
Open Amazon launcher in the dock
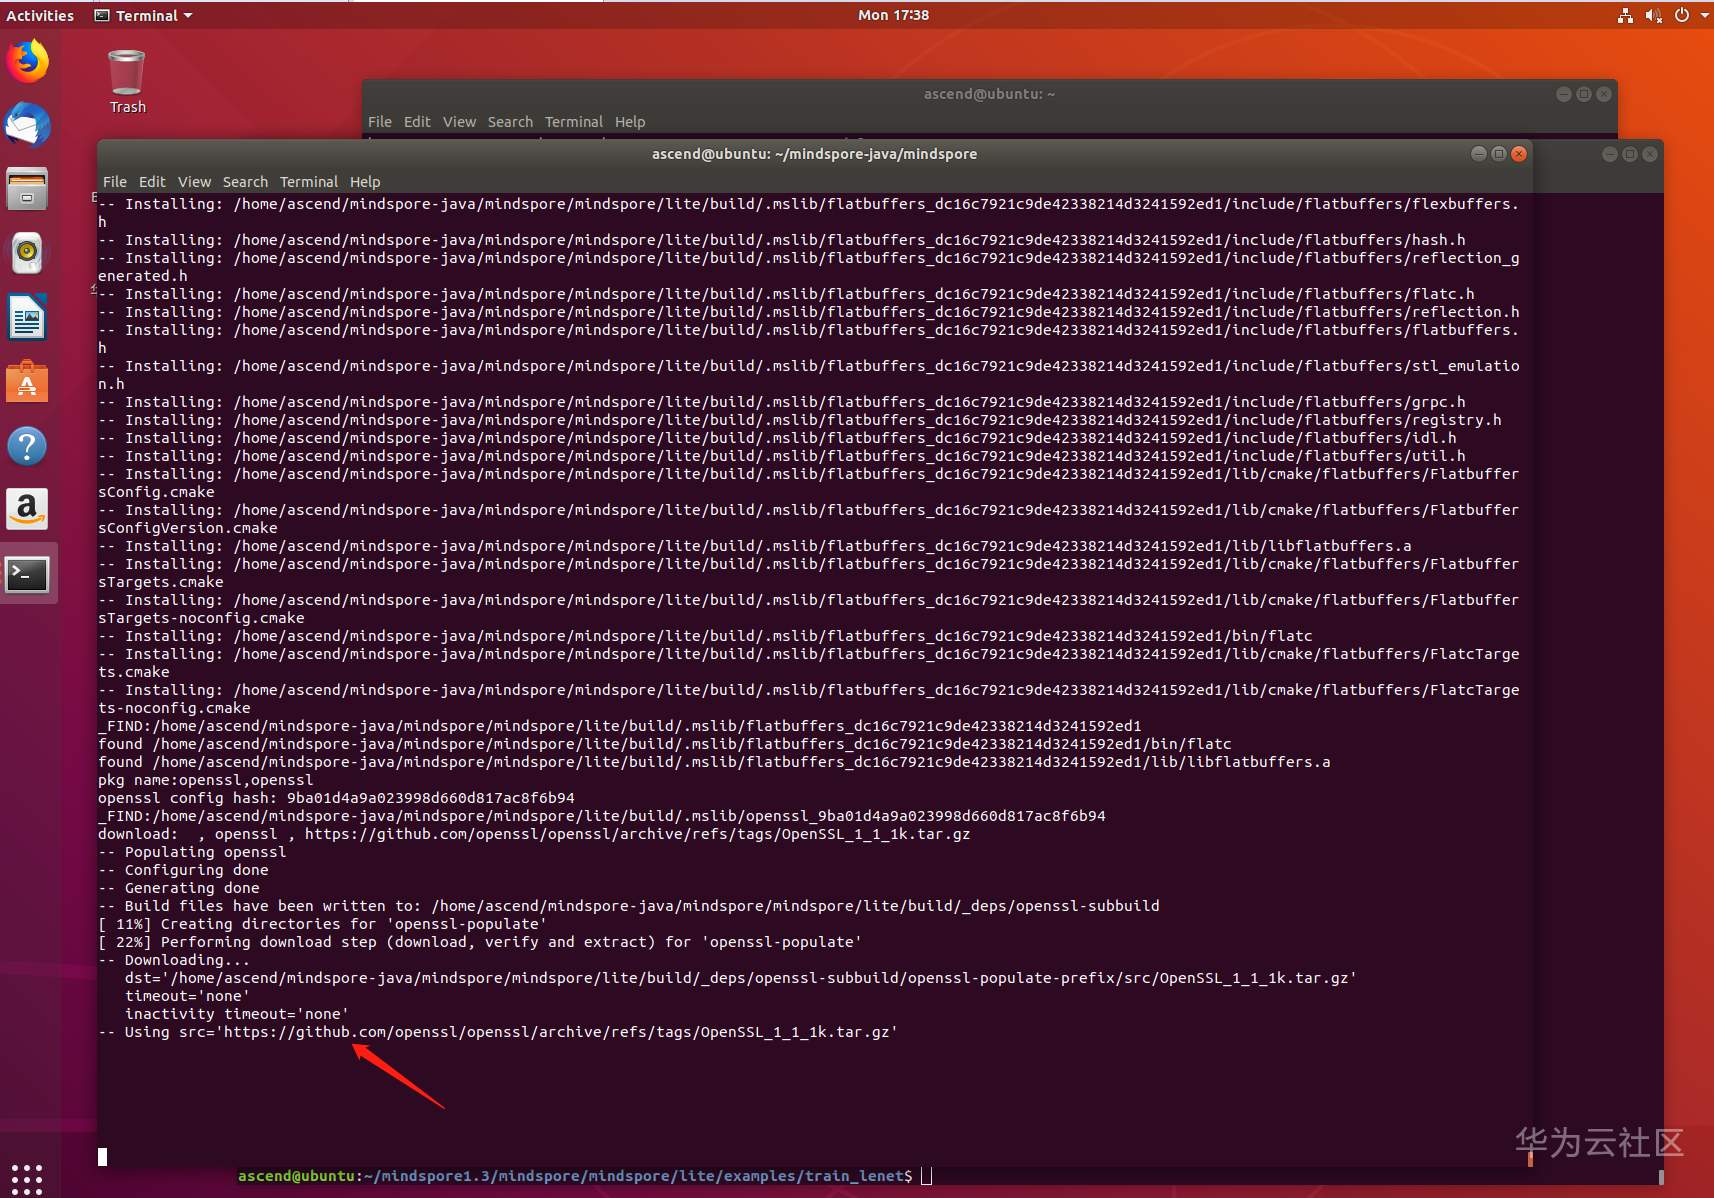coord(28,509)
